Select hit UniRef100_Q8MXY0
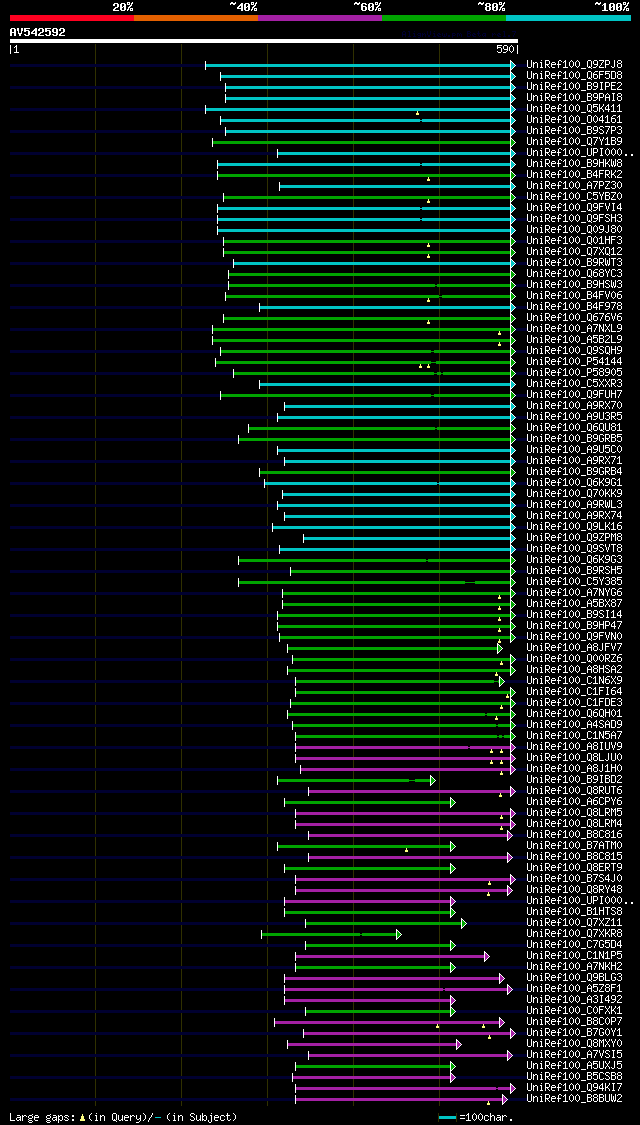 tap(574, 1044)
